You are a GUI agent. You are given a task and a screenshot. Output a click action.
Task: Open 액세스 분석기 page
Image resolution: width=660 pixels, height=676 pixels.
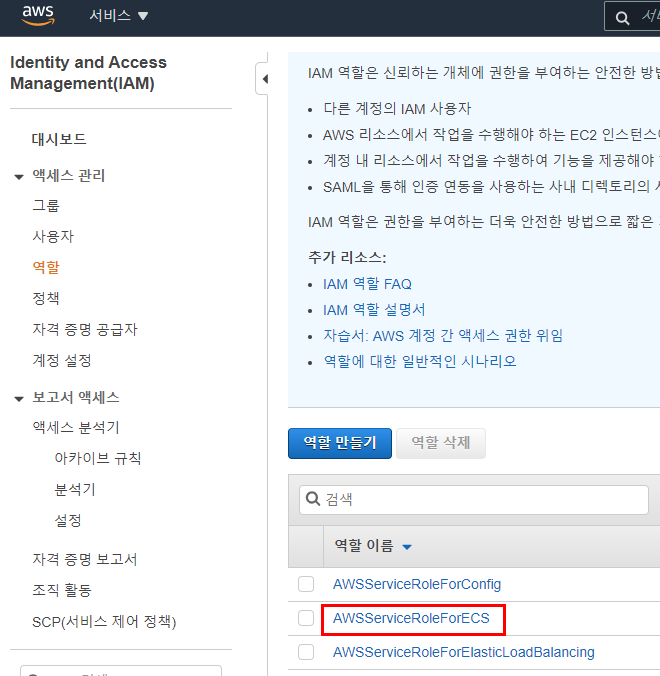tap(75, 427)
